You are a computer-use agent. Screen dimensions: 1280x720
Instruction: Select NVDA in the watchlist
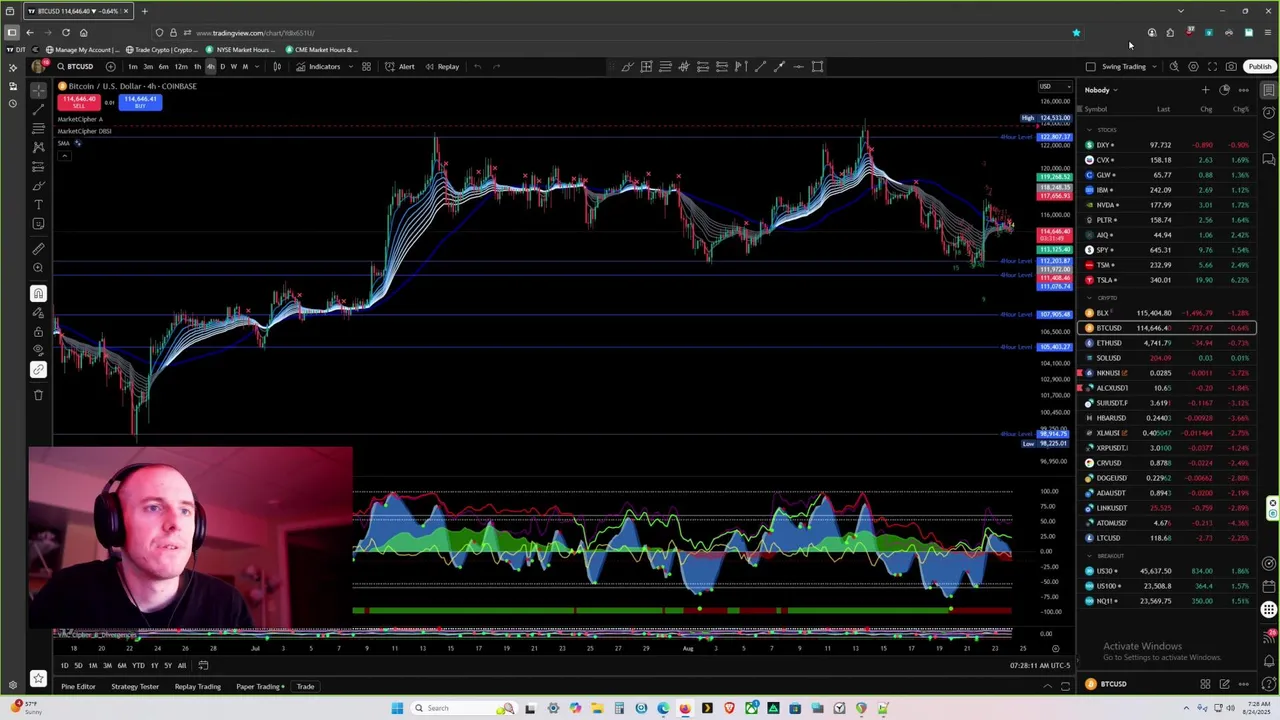(1168, 205)
